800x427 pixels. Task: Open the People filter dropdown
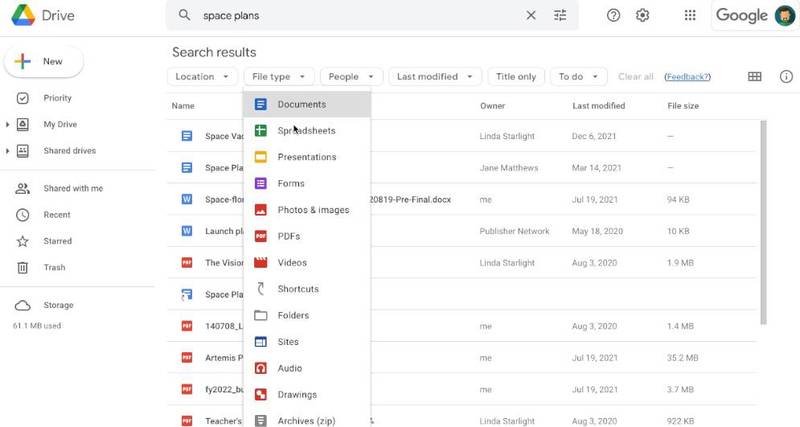coord(351,77)
